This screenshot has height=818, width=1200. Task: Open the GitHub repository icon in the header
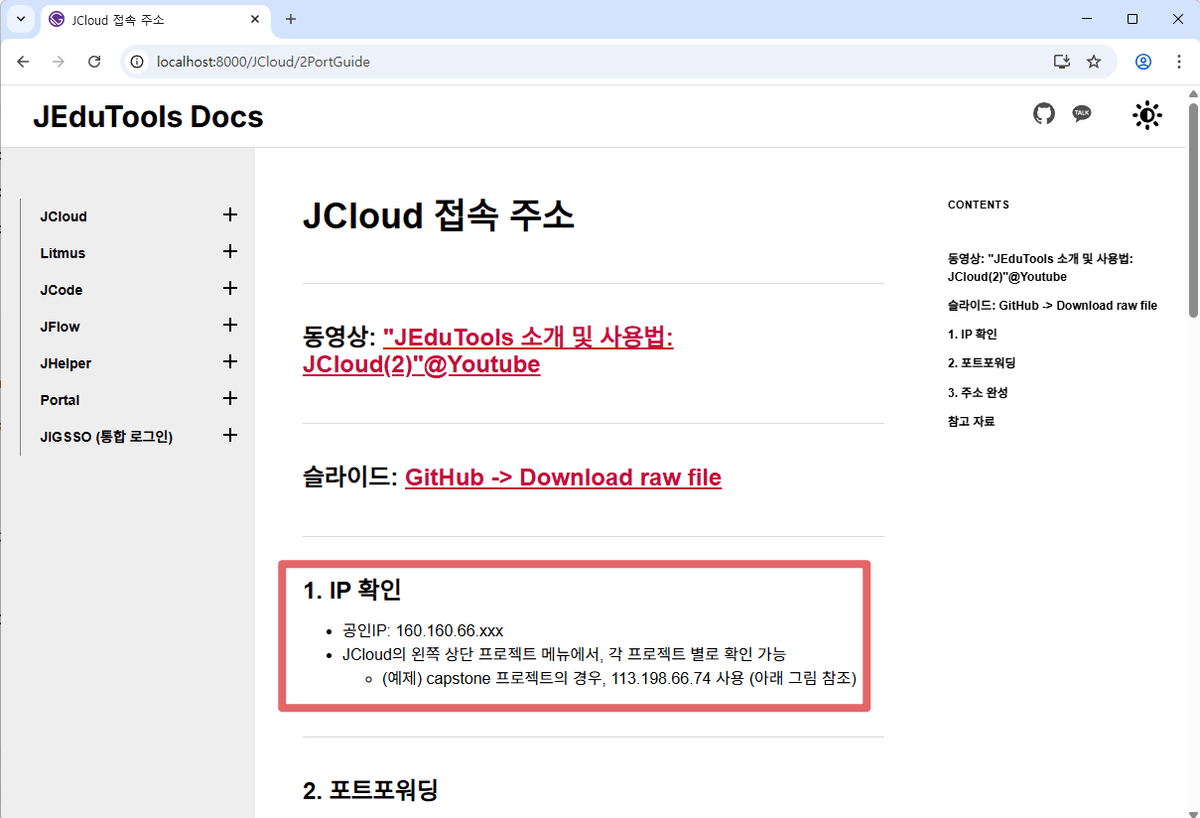click(1044, 114)
